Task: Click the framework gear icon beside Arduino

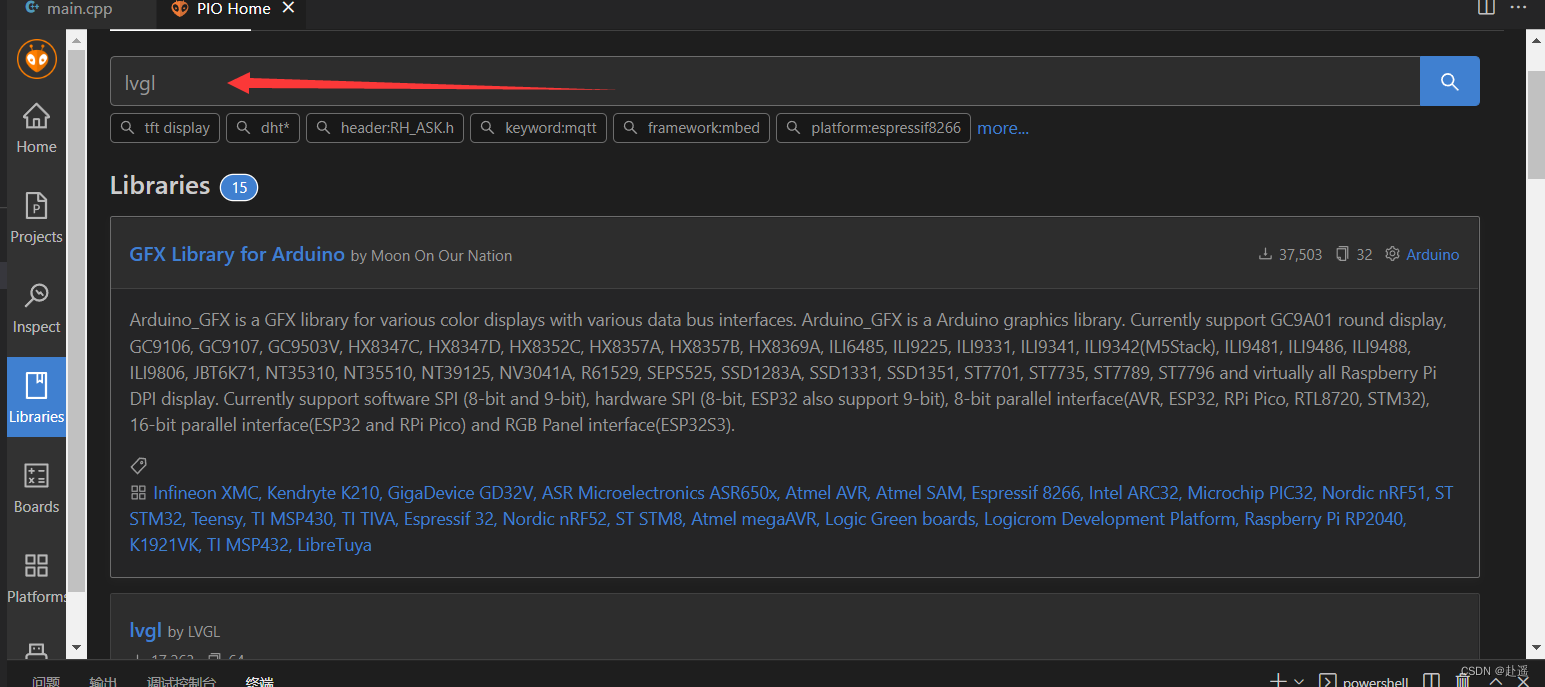Action: (1392, 254)
